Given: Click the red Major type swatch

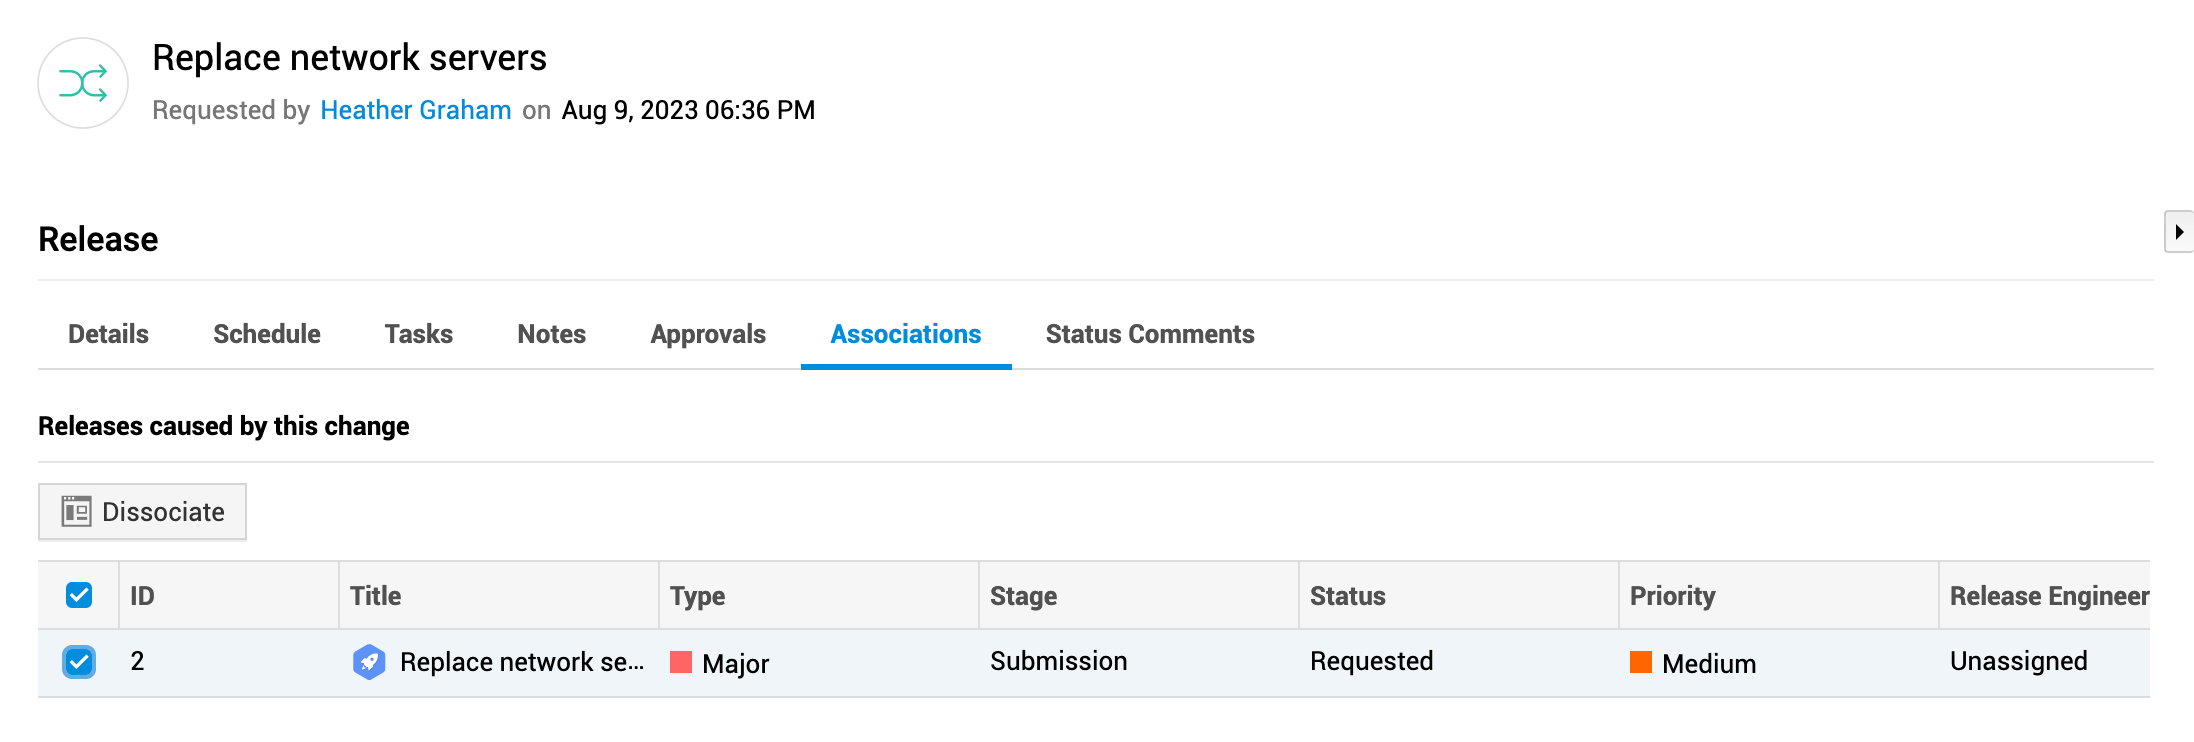Looking at the screenshot, I should tap(681, 662).
